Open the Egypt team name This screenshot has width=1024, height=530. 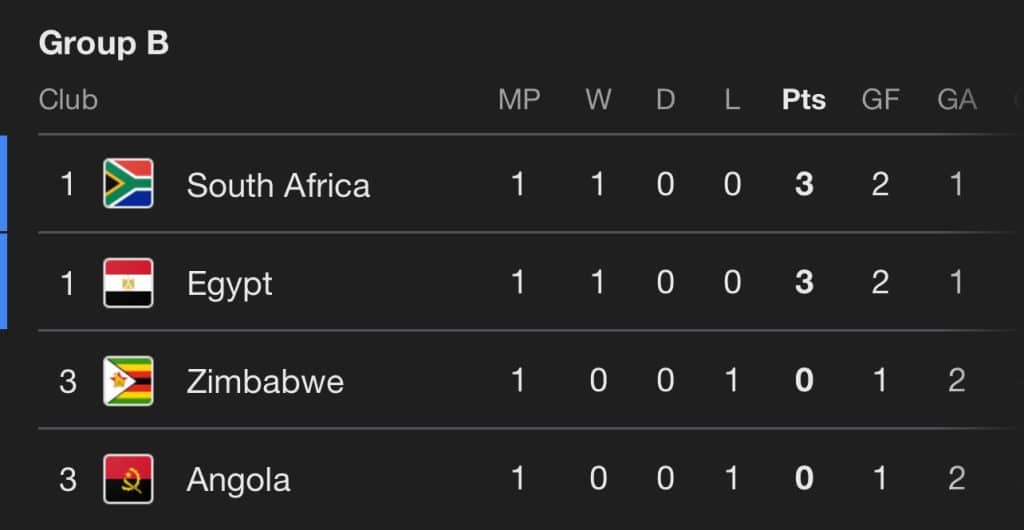coord(230,284)
